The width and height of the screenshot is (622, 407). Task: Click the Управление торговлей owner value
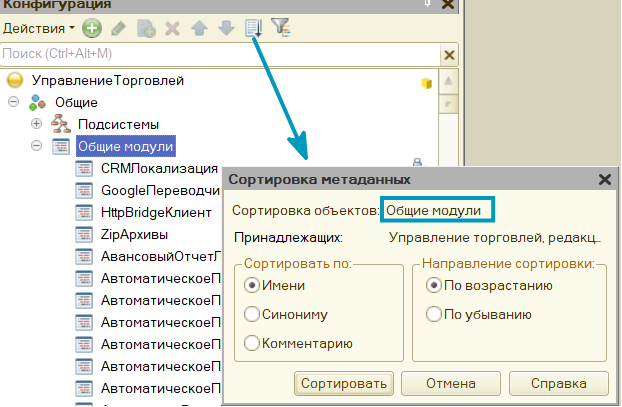click(x=495, y=237)
